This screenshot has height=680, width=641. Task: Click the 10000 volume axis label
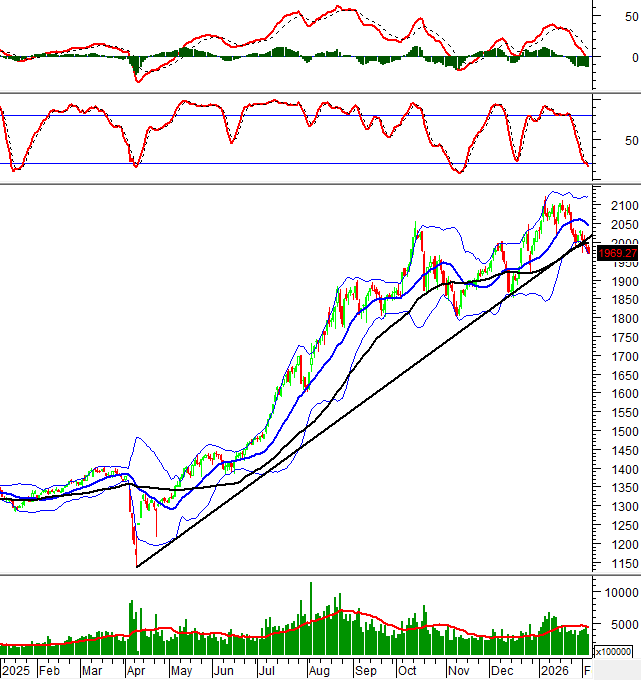[x=616, y=593]
